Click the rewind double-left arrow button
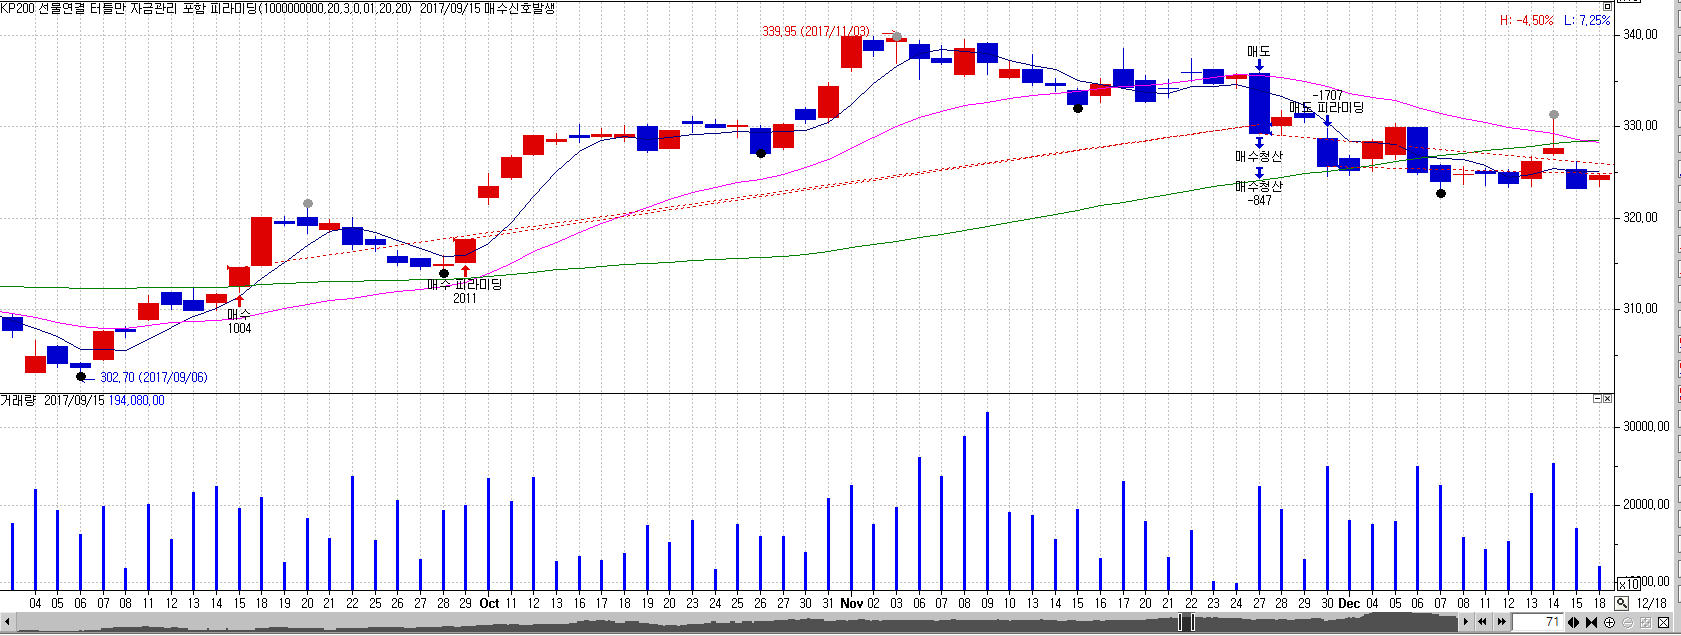Viewport: 1681px width, 636px height. coord(1483,622)
